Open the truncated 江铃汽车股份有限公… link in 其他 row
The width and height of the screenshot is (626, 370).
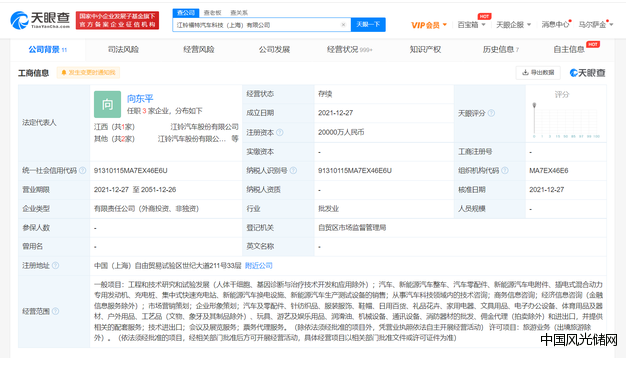point(192,139)
